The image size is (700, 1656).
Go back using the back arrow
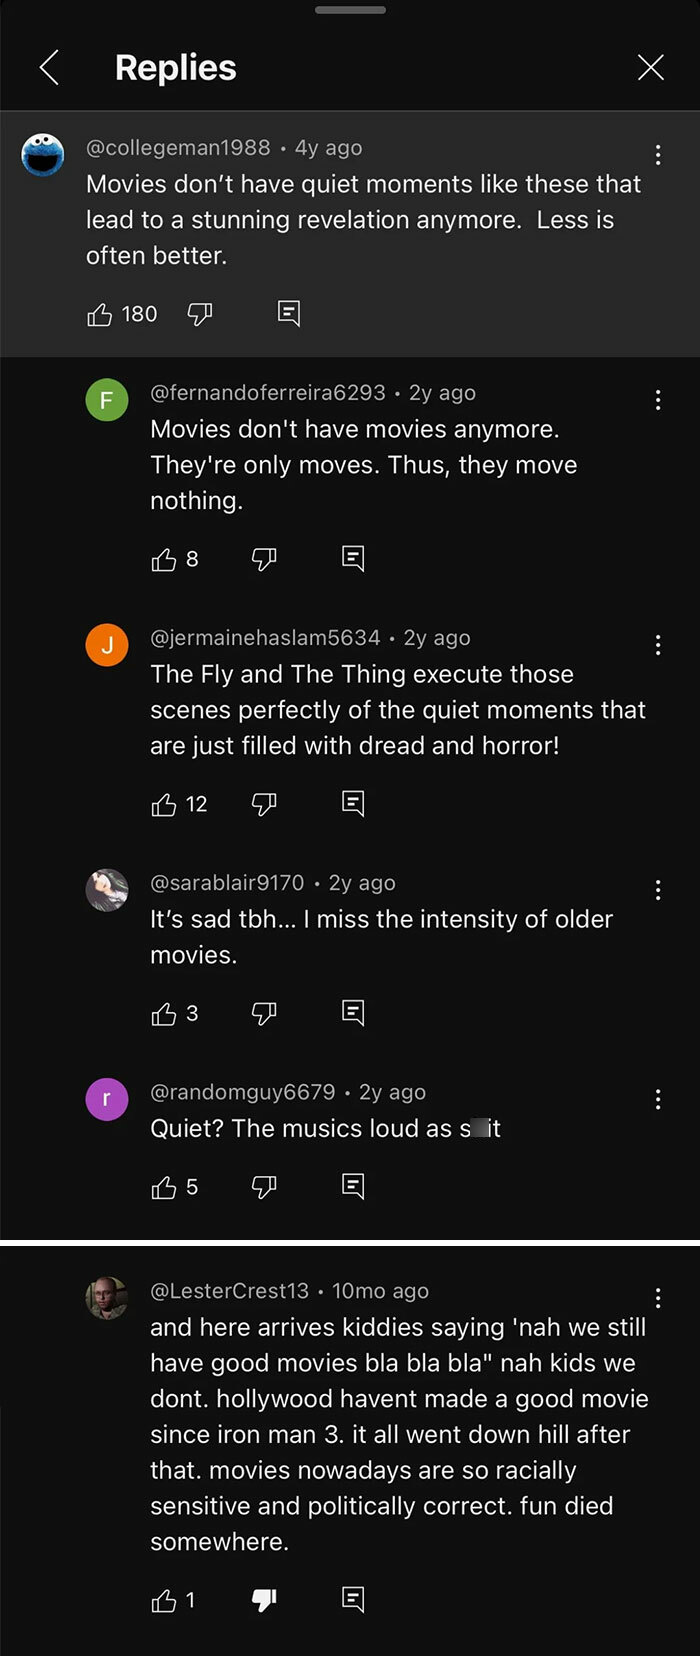point(49,67)
